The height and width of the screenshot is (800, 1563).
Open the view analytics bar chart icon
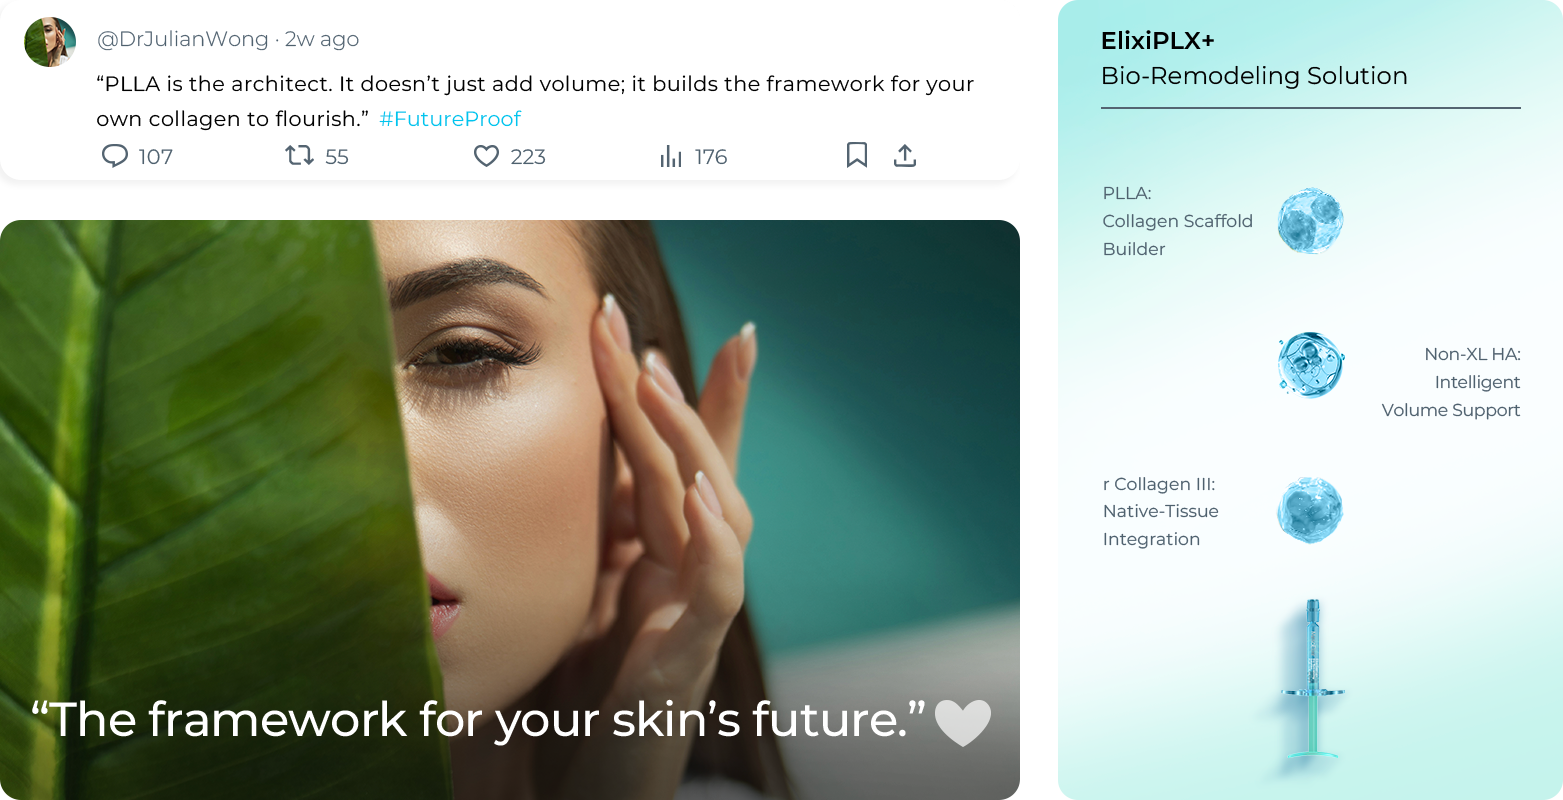pos(671,156)
